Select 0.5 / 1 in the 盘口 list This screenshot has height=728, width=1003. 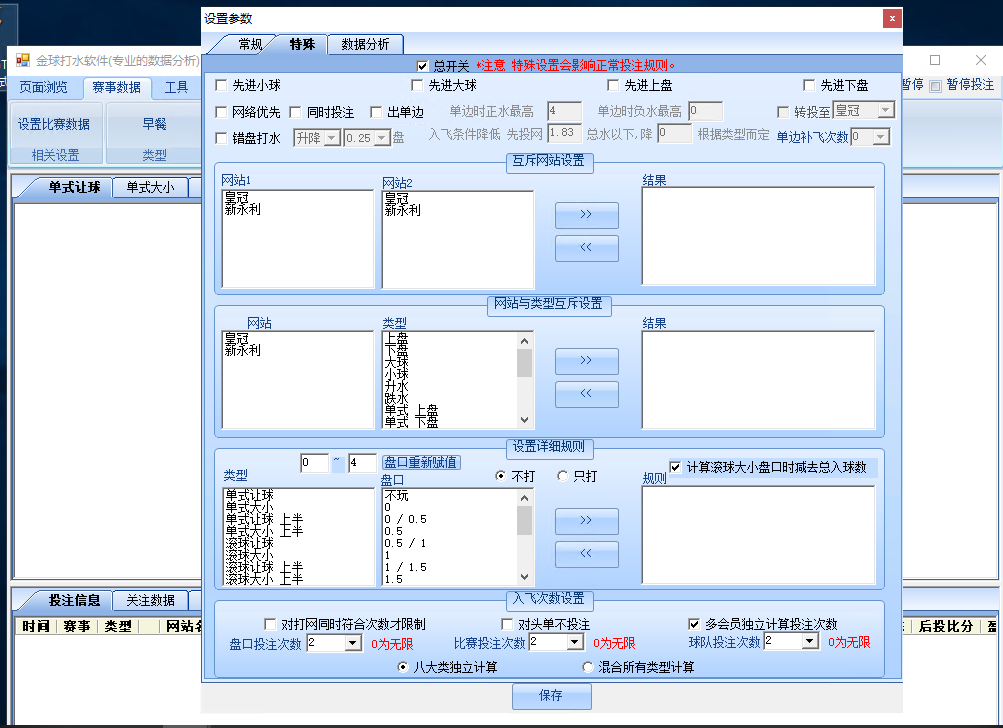[405, 543]
